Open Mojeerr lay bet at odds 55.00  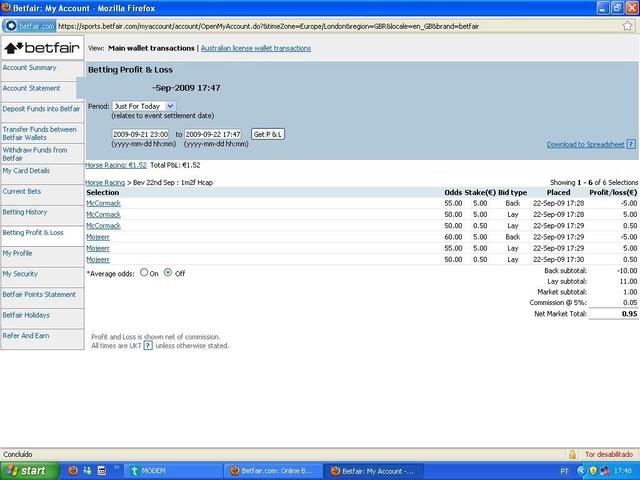tap(98, 248)
